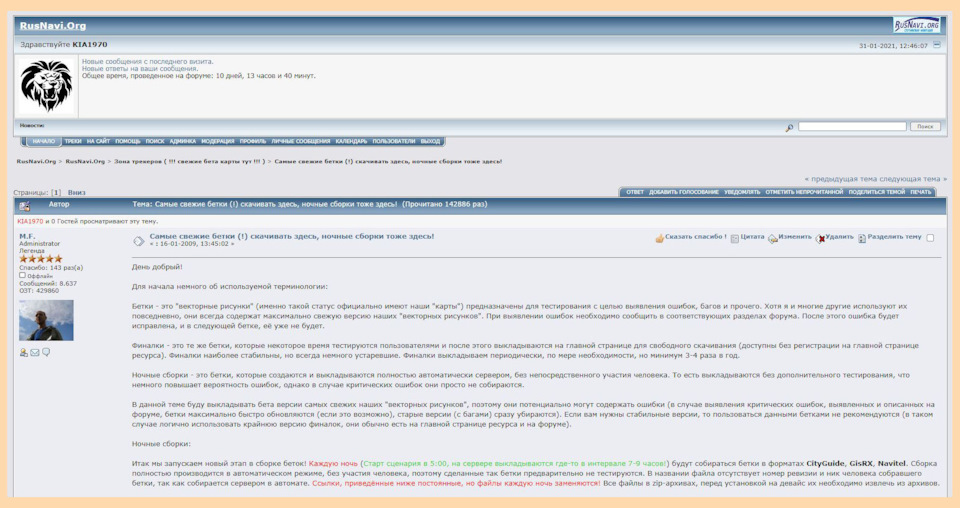960x508 pixels.
Task: Click the post icon beside the message title
Action: (x=139, y=241)
